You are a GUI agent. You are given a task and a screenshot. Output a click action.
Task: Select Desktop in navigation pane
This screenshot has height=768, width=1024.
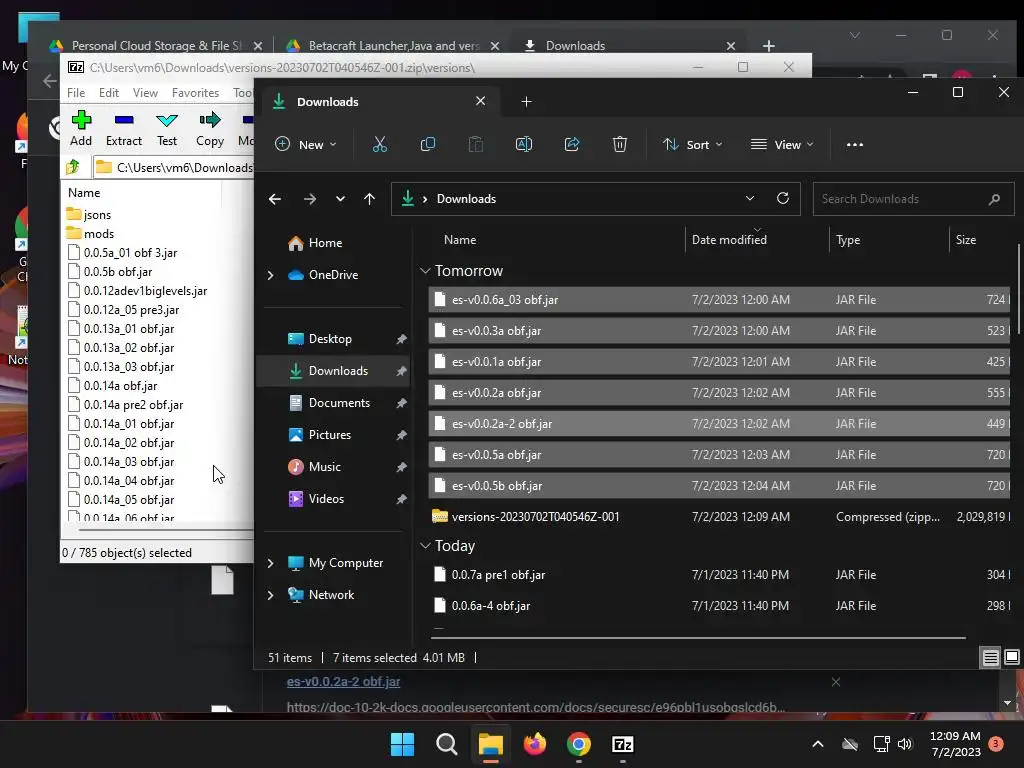[x=330, y=339]
